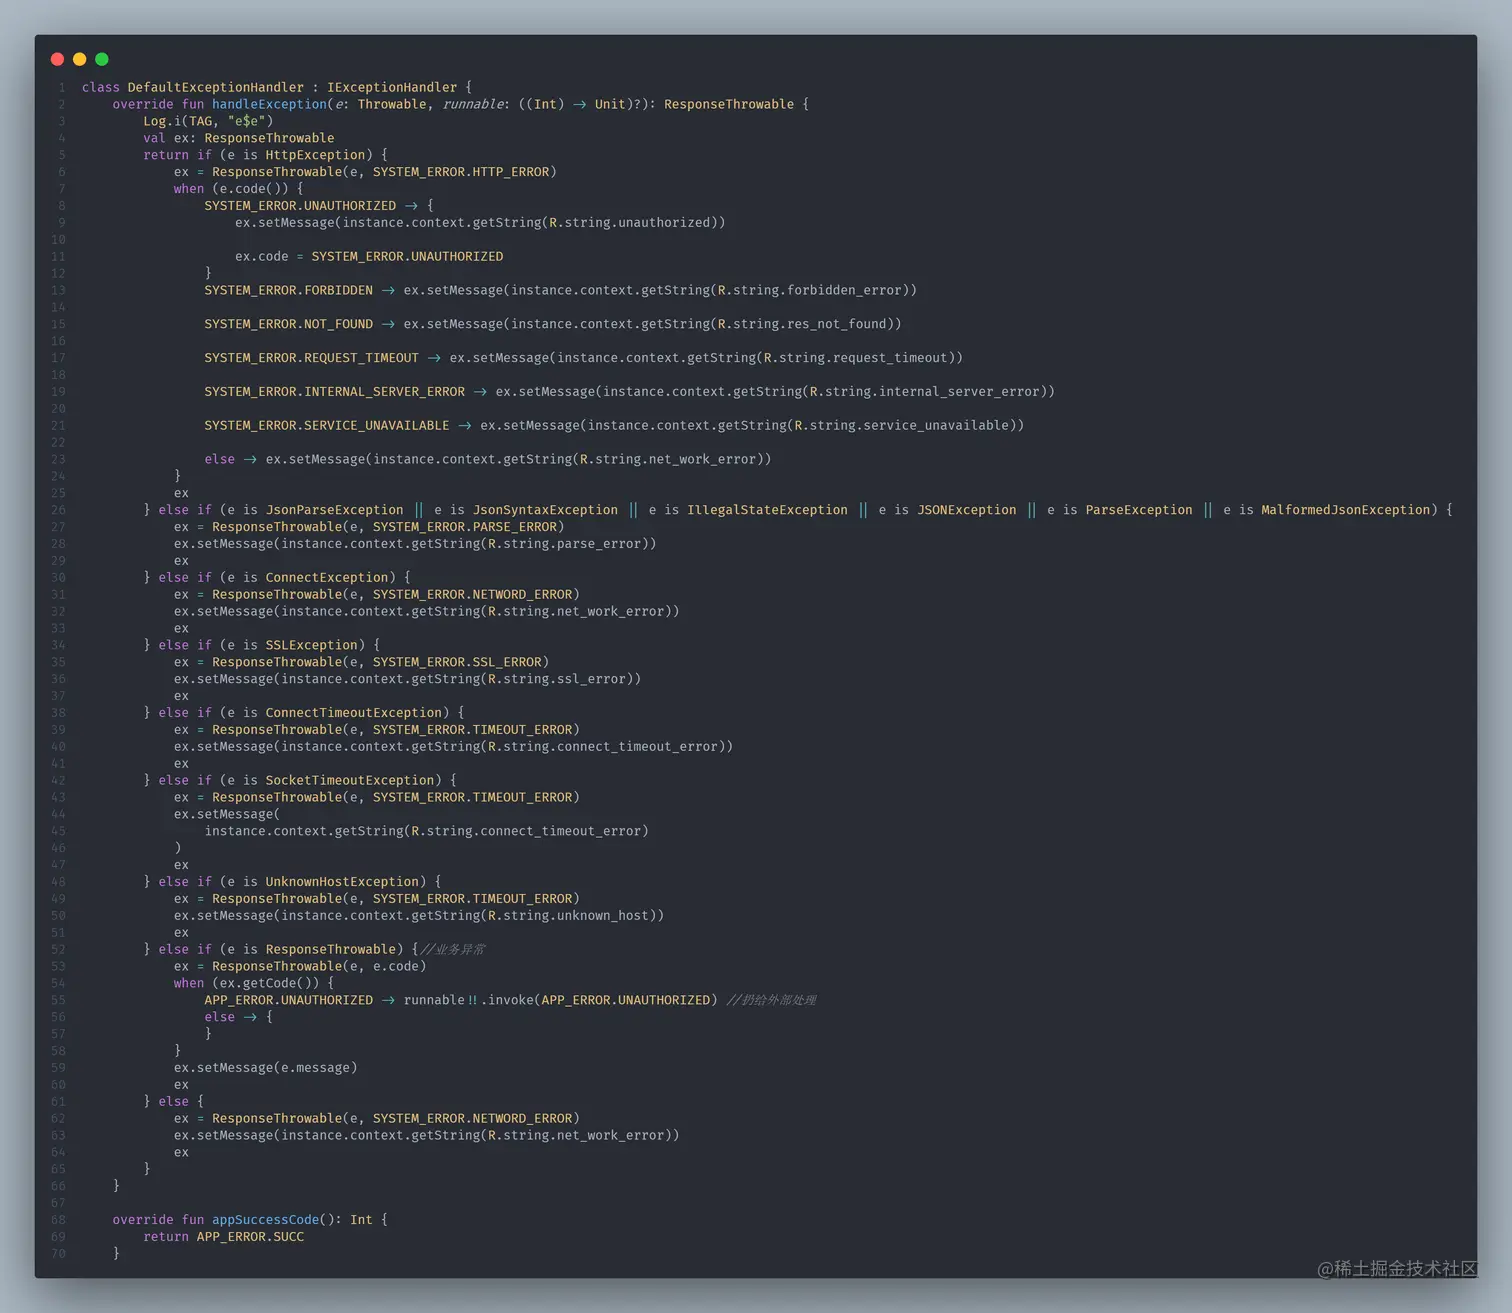Click the handleException function name
Image resolution: width=1512 pixels, height=1313 pixels.
click(269, 104)
